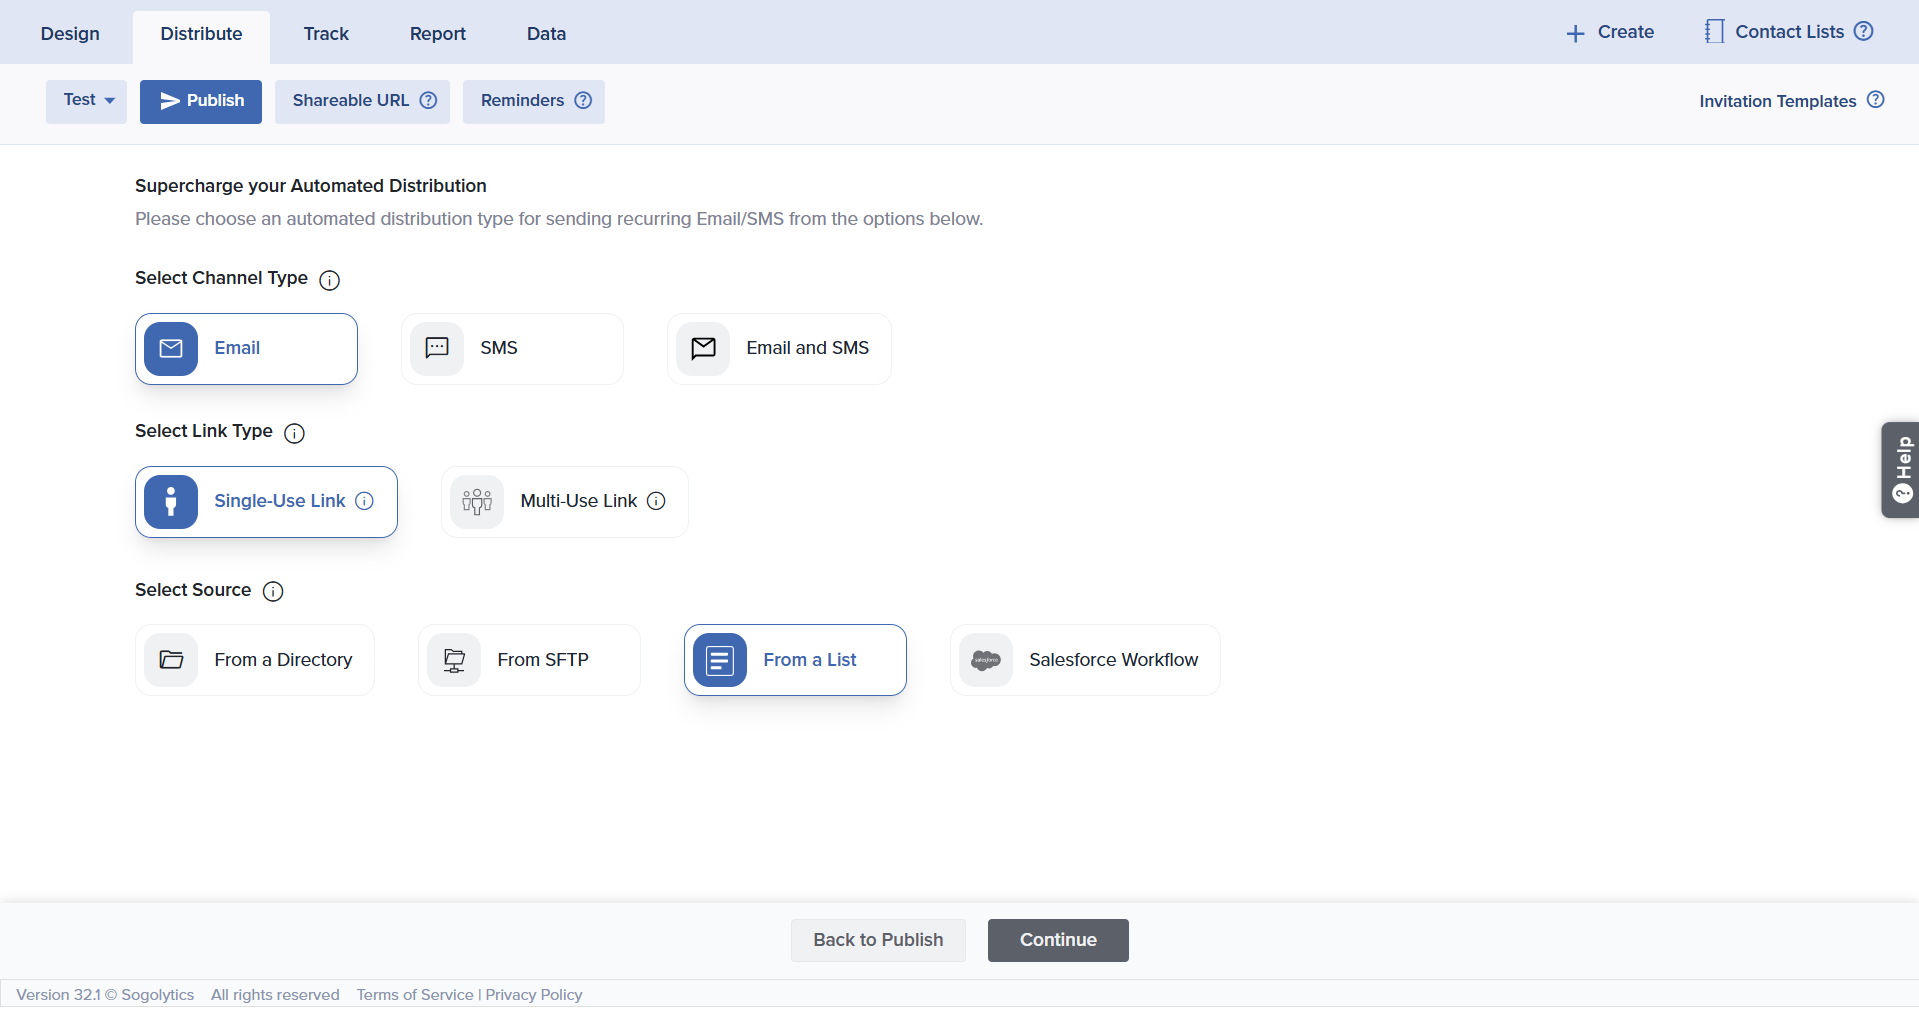Image resolution: width=1919 pixels, height=1009 pixels.
Task: Click the info icon beside Select Source
Action: 273,591
